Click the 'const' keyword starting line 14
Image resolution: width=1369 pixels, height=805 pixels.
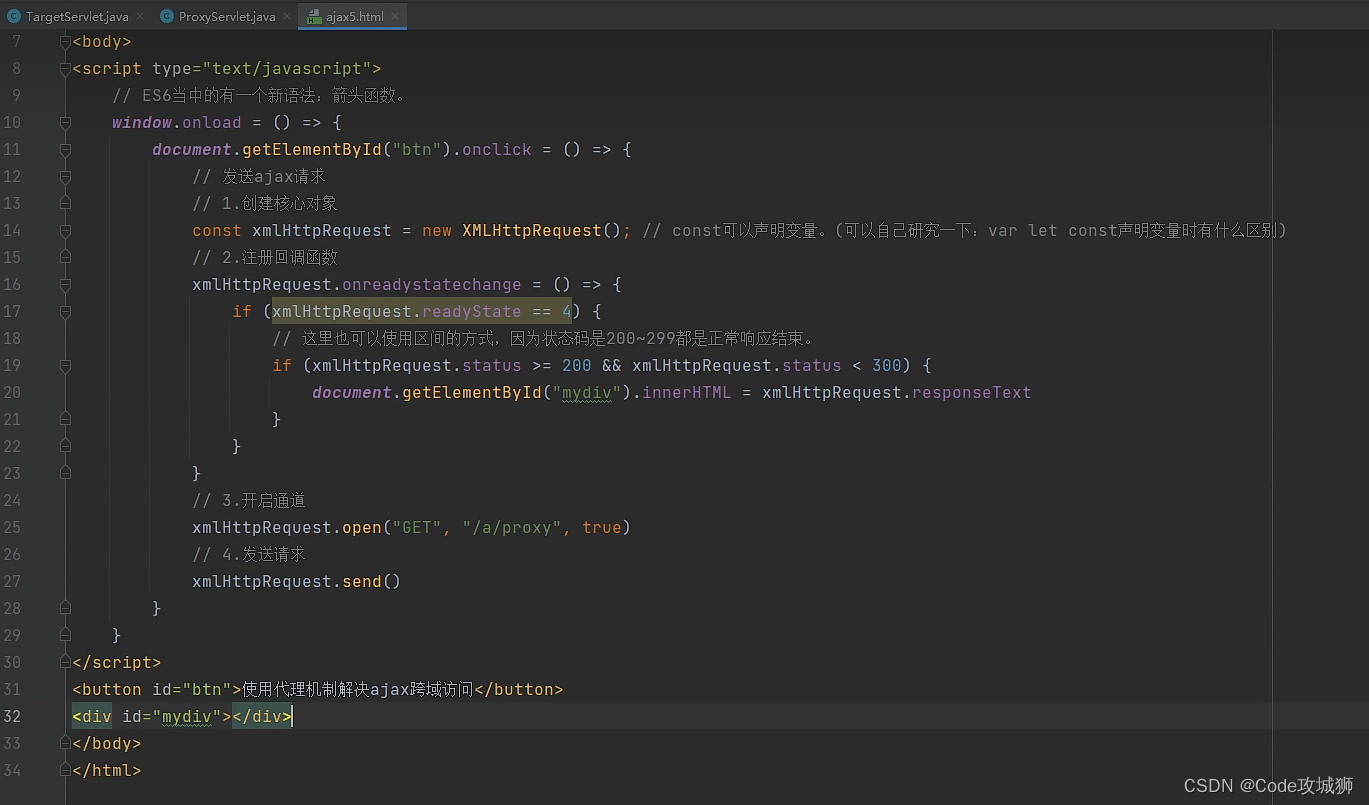[x=217, y=231]
